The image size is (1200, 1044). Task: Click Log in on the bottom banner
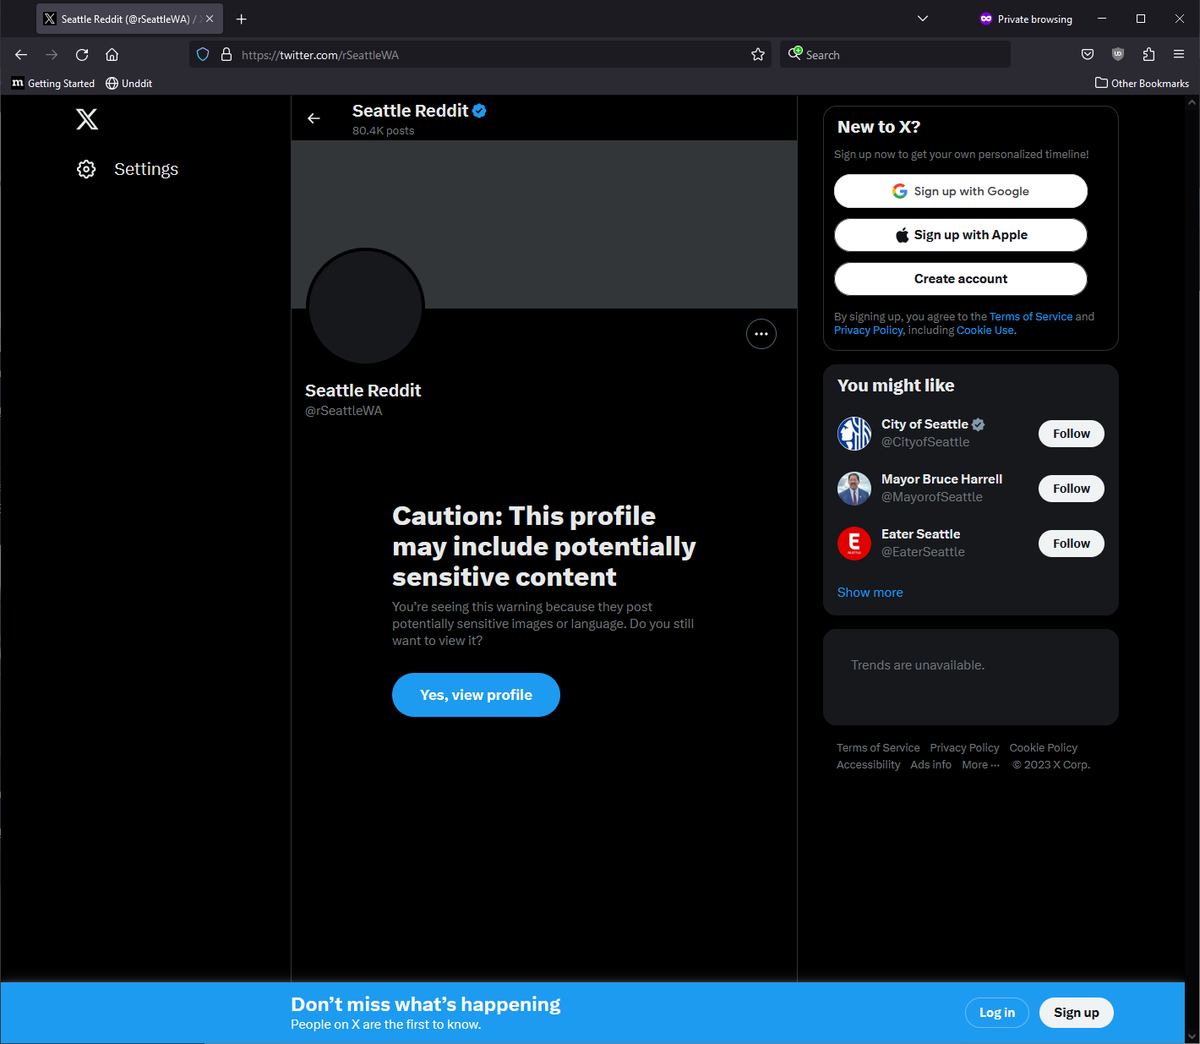(997, 1013)
